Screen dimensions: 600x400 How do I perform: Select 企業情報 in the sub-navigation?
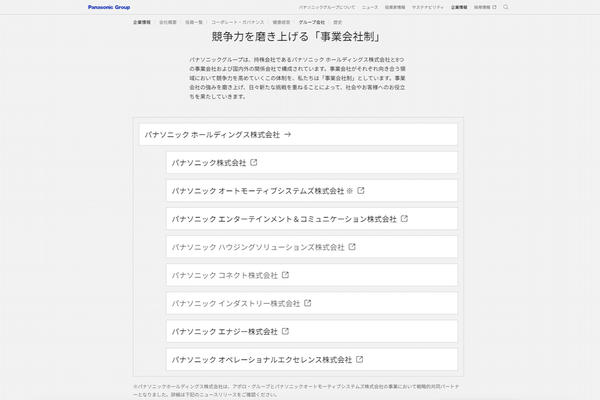(x=142, y=22)
